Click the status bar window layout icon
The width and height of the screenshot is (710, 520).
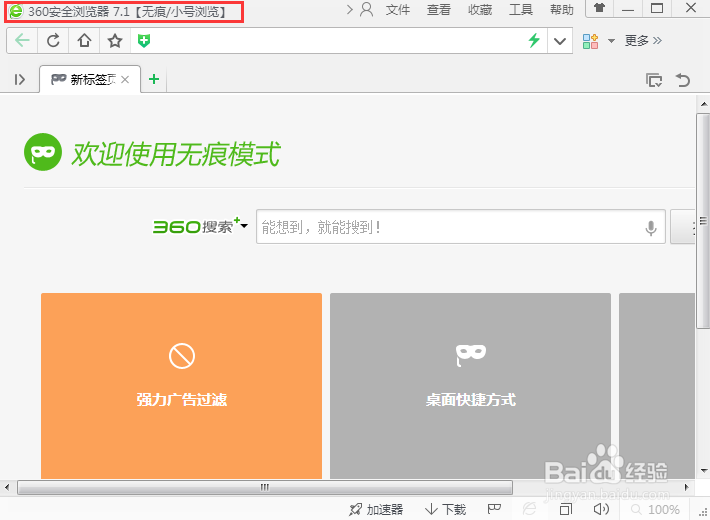point(566,510)
